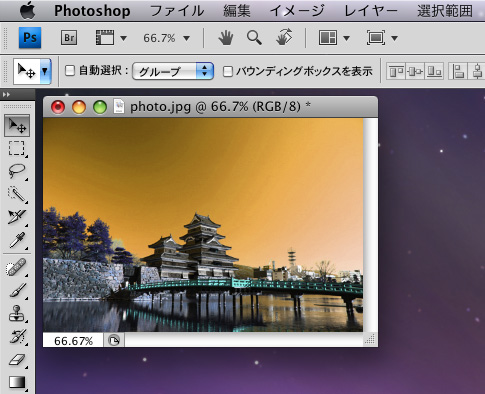The height and width of the screenshot is (394, 485).
Task: Click the photo.jpg window title text
Action: tap(220, 107)
